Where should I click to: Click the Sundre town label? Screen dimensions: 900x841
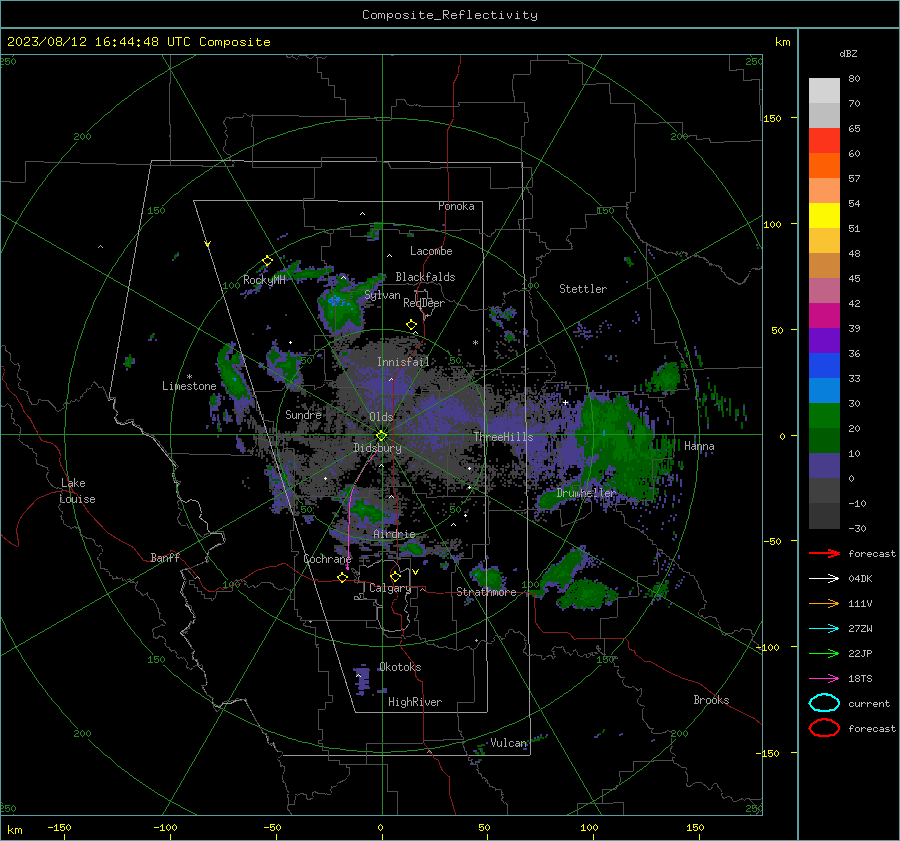(x=303, y=414)
